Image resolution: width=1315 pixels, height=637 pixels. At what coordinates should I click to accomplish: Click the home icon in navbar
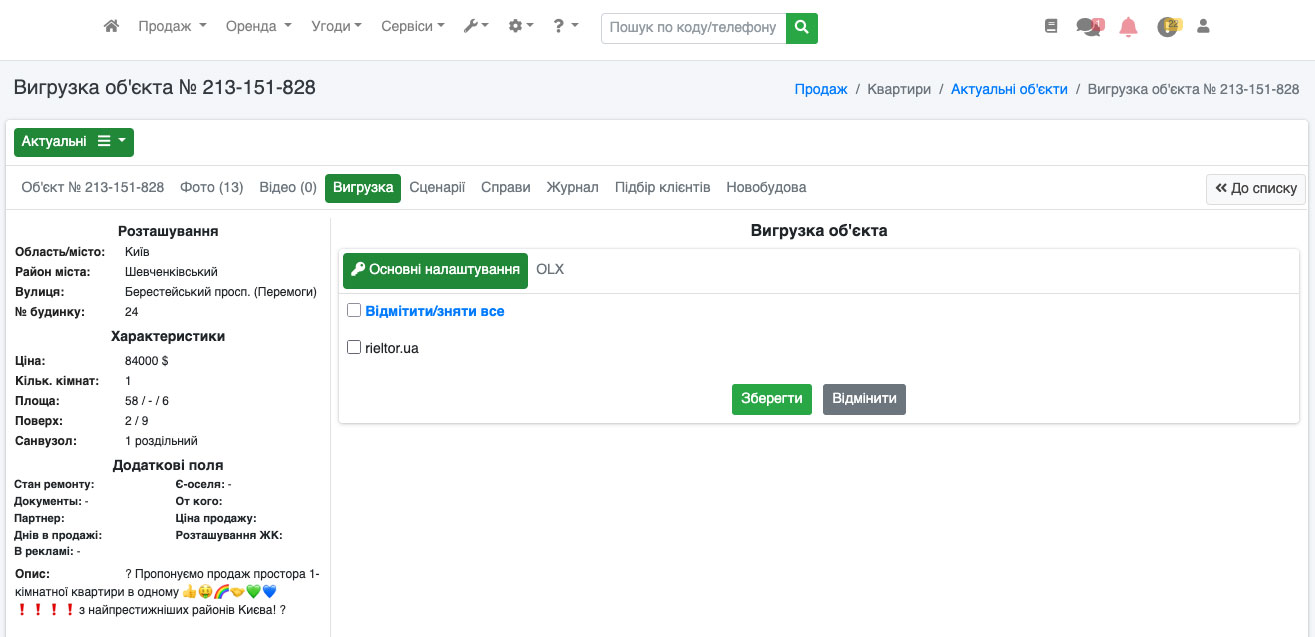112,27
